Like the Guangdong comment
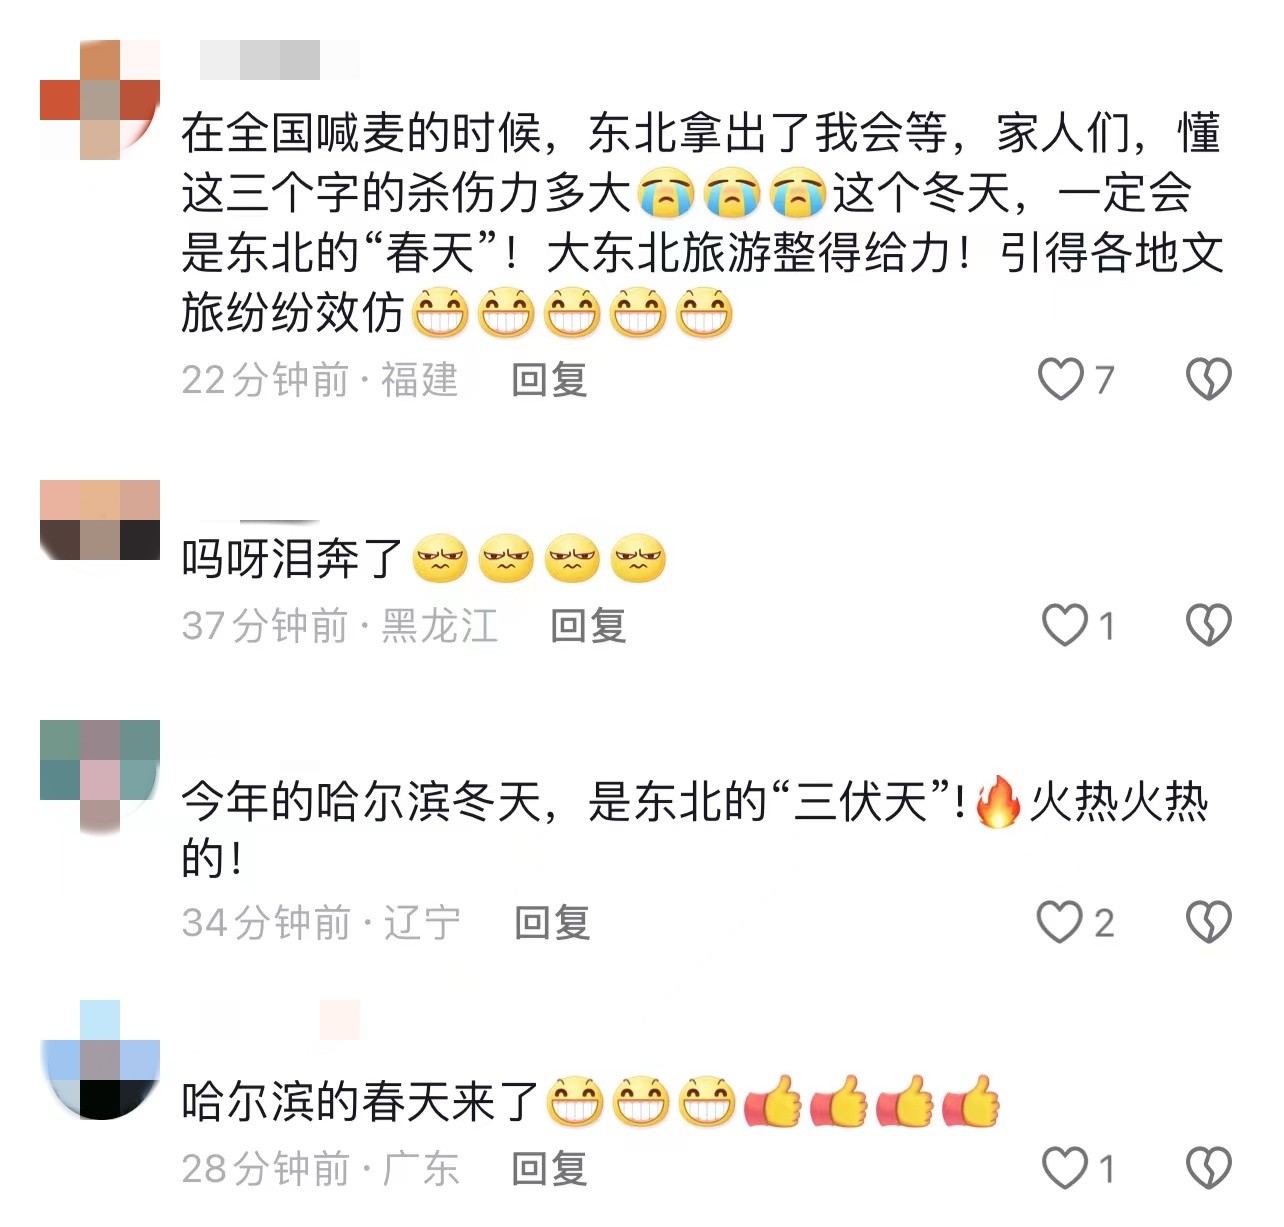Viewport: 1284px width, 1227px height. click(x=1064, y=1168)
